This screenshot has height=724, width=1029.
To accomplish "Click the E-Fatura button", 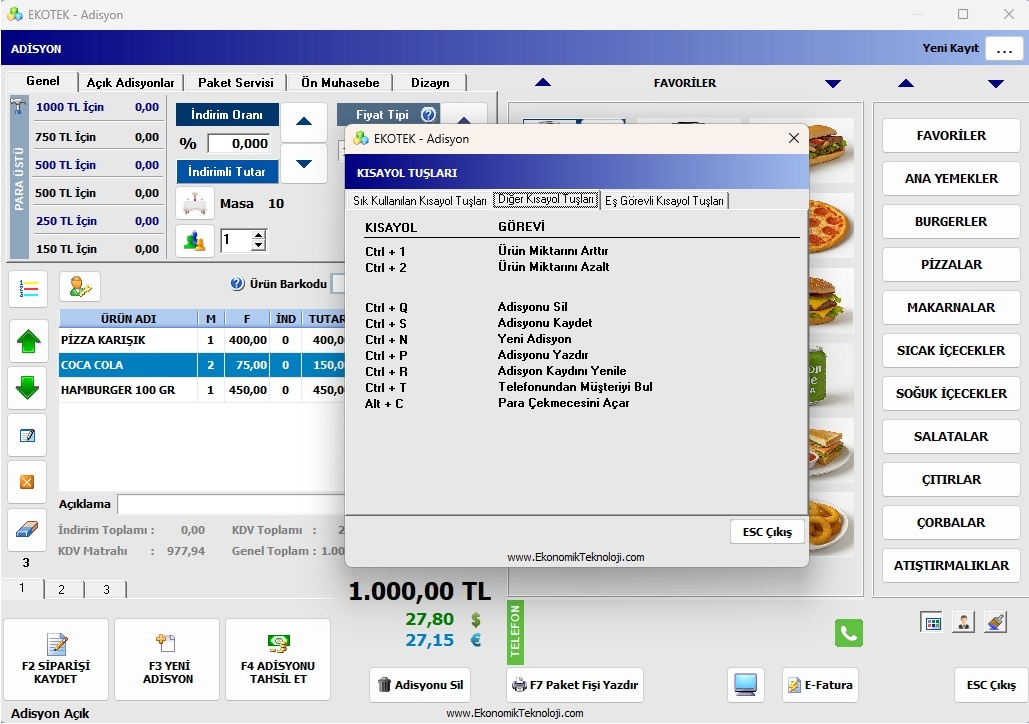I will (820, 685).
